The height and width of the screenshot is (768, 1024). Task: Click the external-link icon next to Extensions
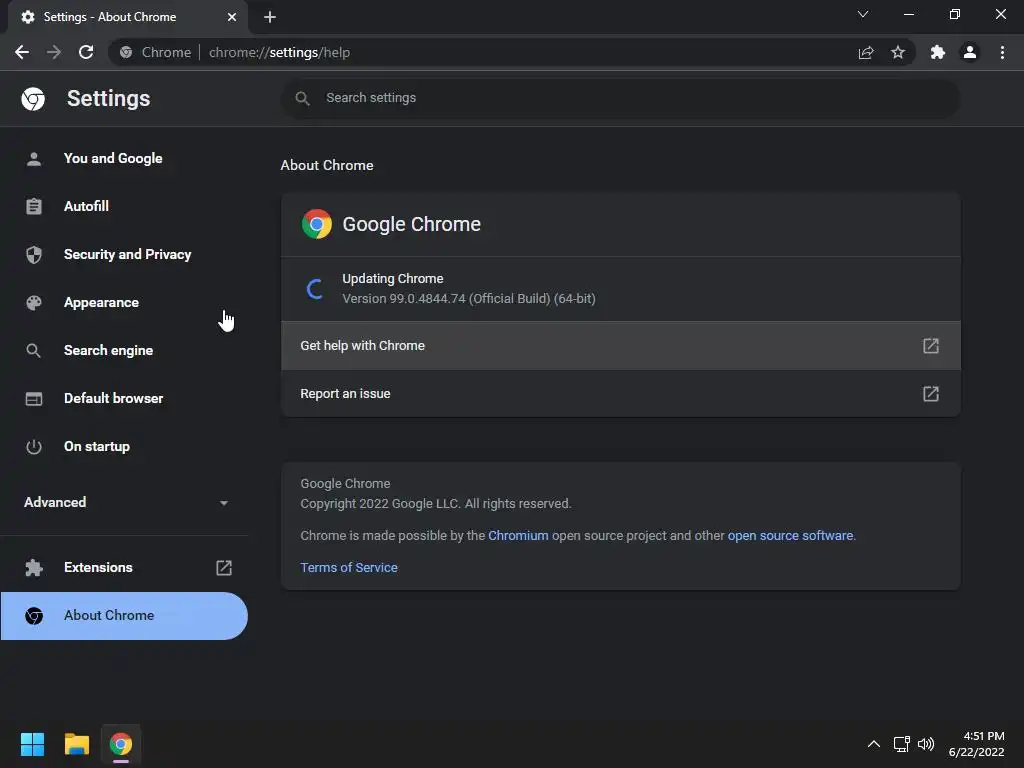[x=224, y=568]
